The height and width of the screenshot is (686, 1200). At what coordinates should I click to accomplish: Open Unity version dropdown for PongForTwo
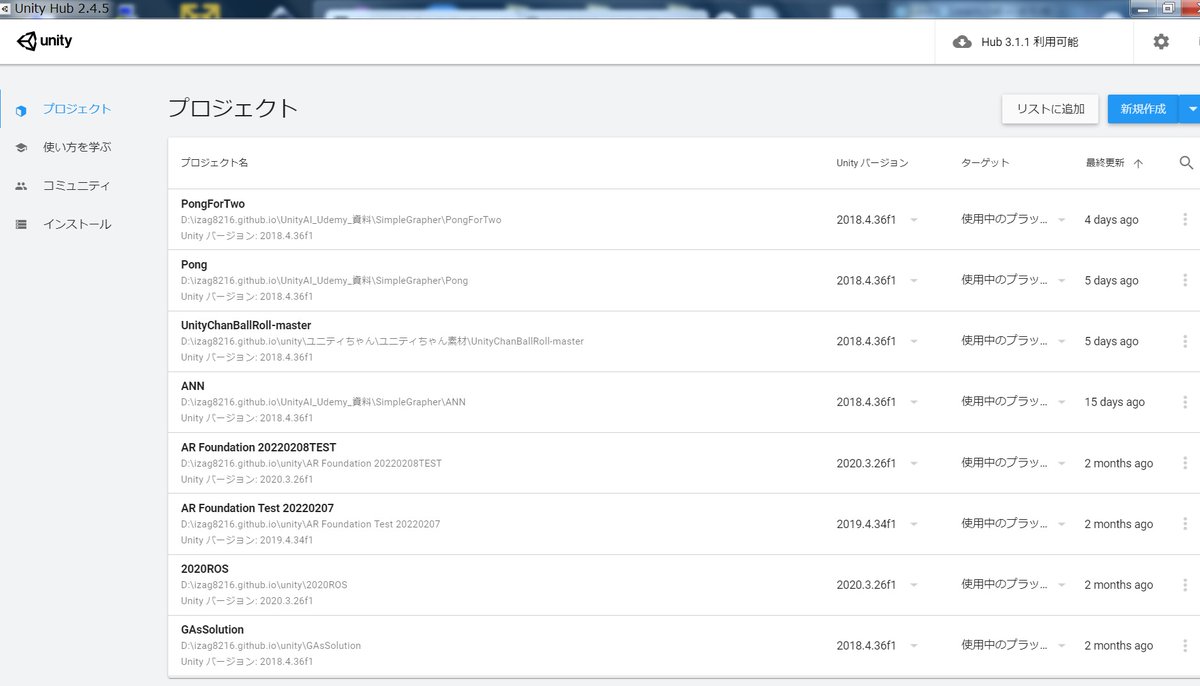click(914, 220)
